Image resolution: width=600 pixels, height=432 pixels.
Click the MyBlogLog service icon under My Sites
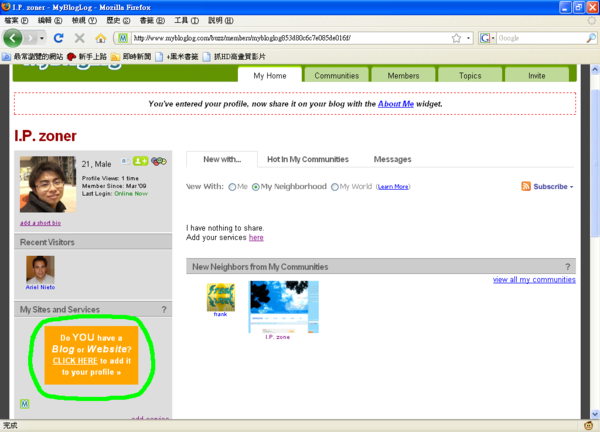pyautogui.click(x=24, y=404)
